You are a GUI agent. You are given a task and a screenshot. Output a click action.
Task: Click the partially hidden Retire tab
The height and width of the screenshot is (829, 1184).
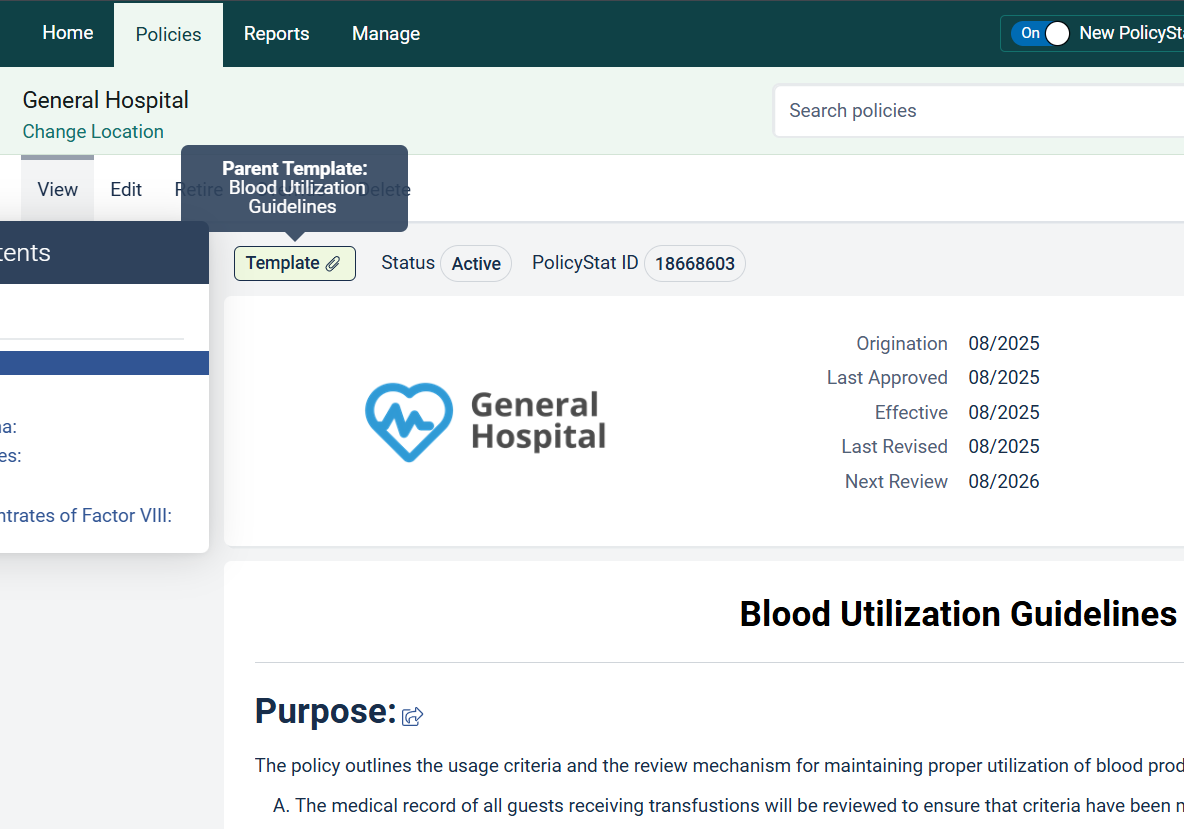[177, 190]
